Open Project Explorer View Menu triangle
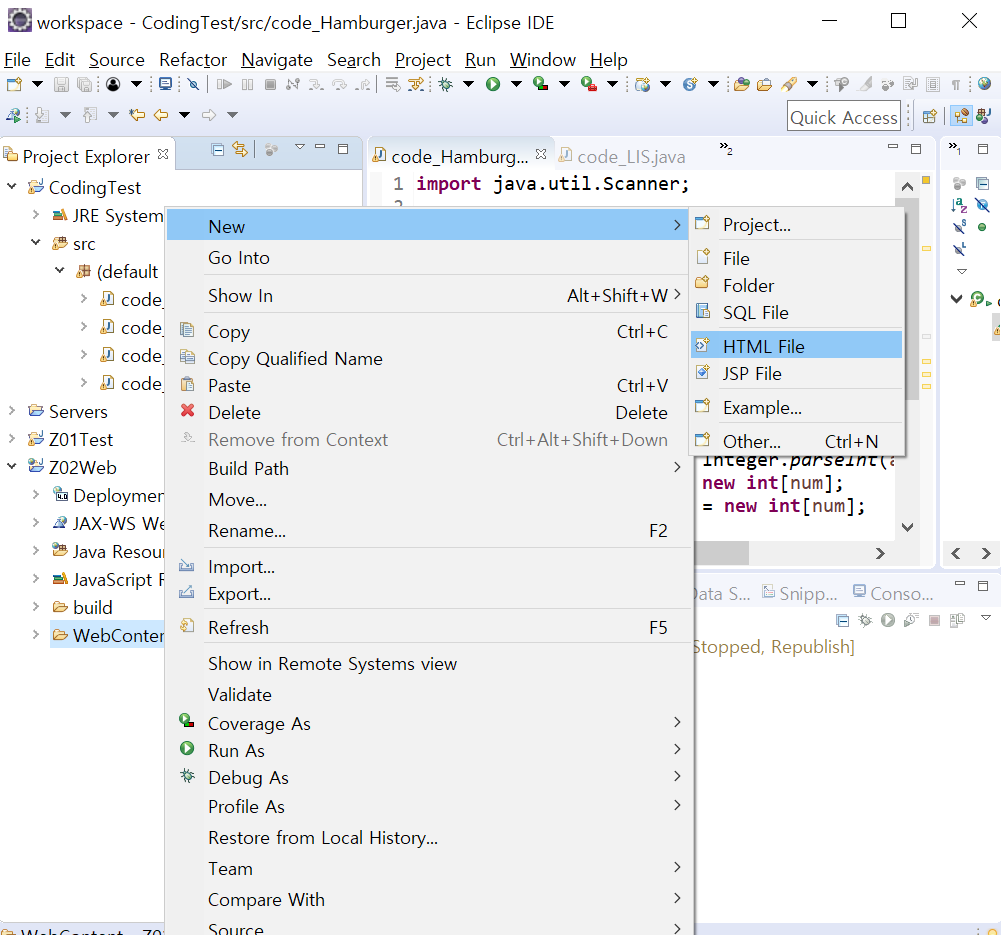The image size is (1001, 935). (x=300, y=147)
